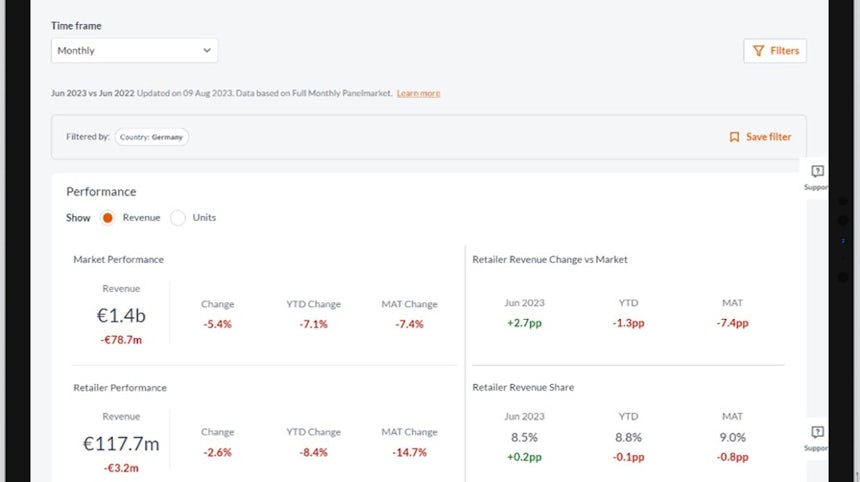The width and height of the screenshot is (860, 482).
Task: Select the Revenue radio button
Action: [108, 218]
